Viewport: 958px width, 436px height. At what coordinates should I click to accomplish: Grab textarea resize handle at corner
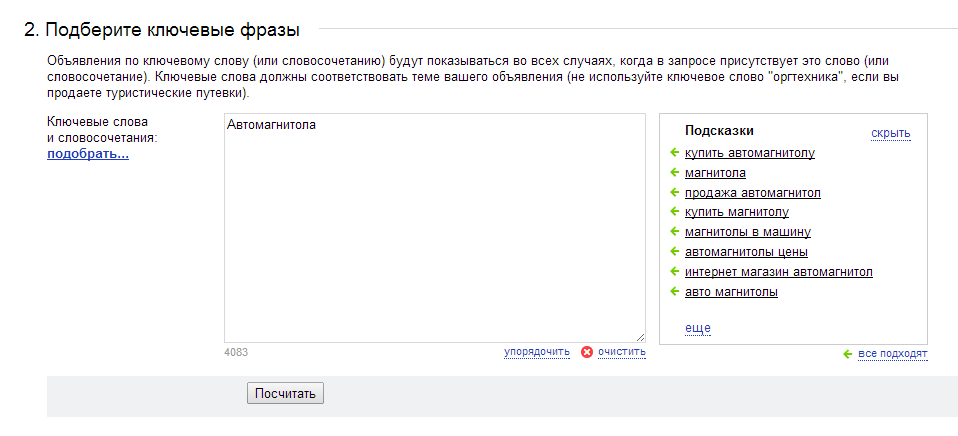[640, 337]
